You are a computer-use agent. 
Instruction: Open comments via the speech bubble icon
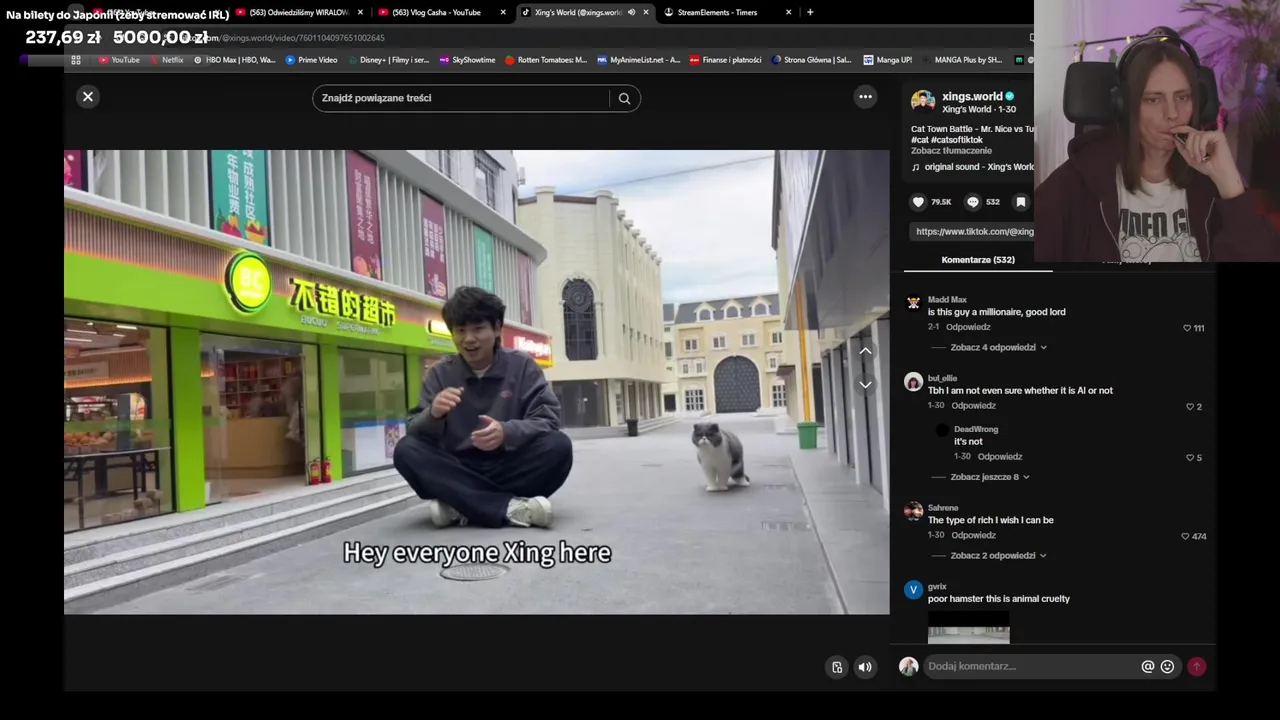972,202
